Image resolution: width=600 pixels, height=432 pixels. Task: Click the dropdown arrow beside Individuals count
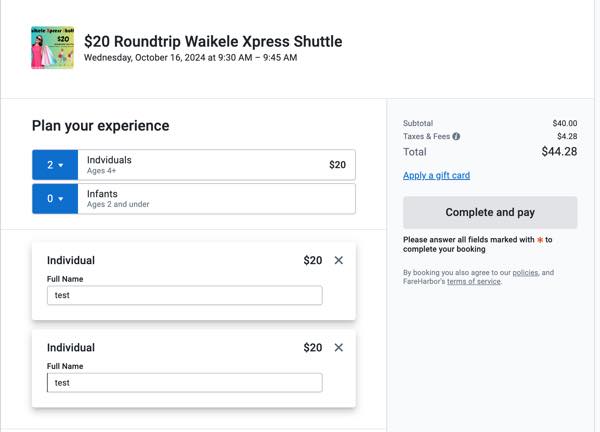[x=61, y=165]
